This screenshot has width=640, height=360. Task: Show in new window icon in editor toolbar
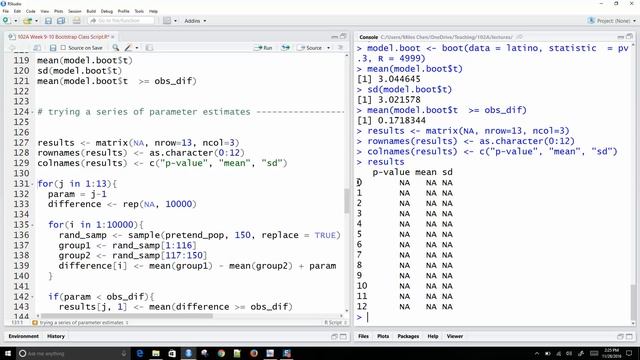[x=37, y=48]
